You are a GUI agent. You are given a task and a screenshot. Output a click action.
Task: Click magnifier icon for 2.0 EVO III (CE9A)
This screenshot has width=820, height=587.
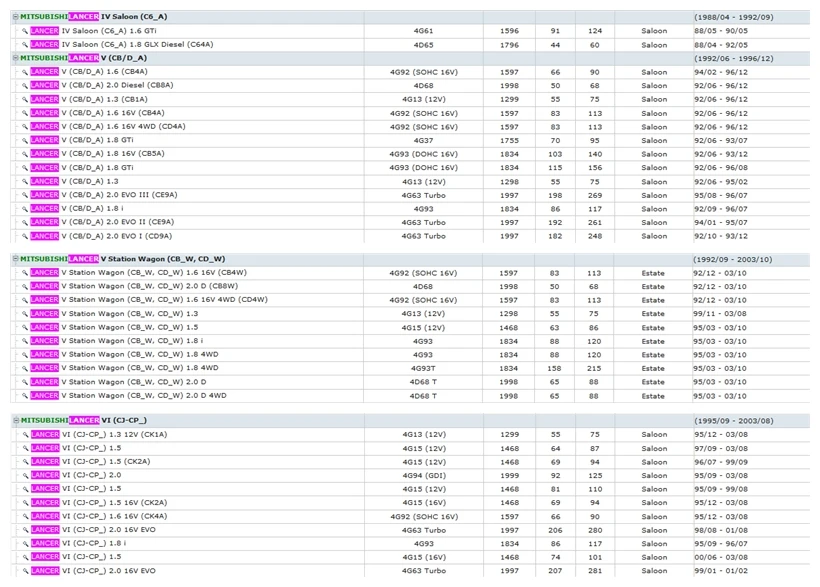pyautogui.click(x=25, y=195)
